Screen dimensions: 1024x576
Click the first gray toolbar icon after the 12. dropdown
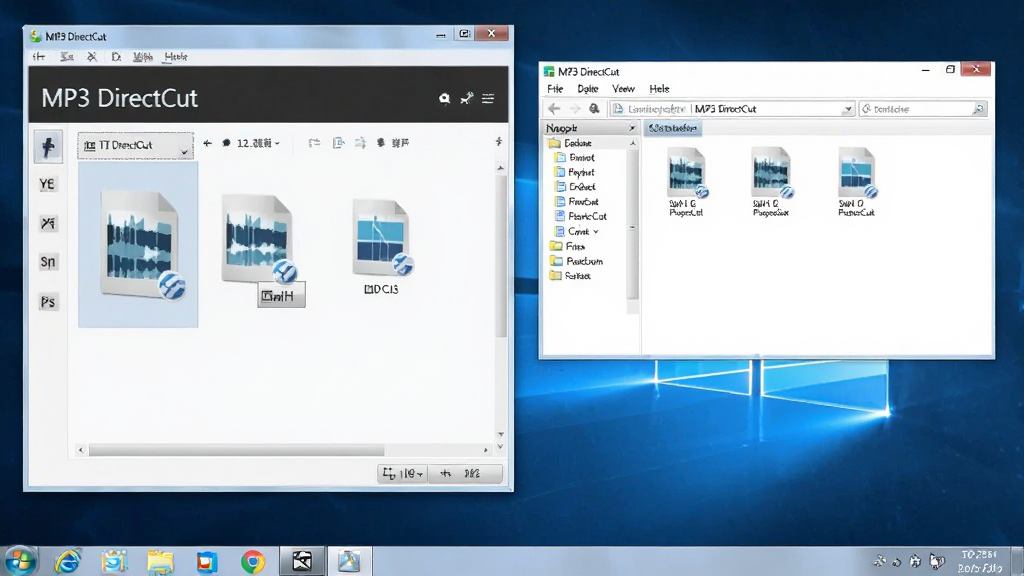pos(314,143)
